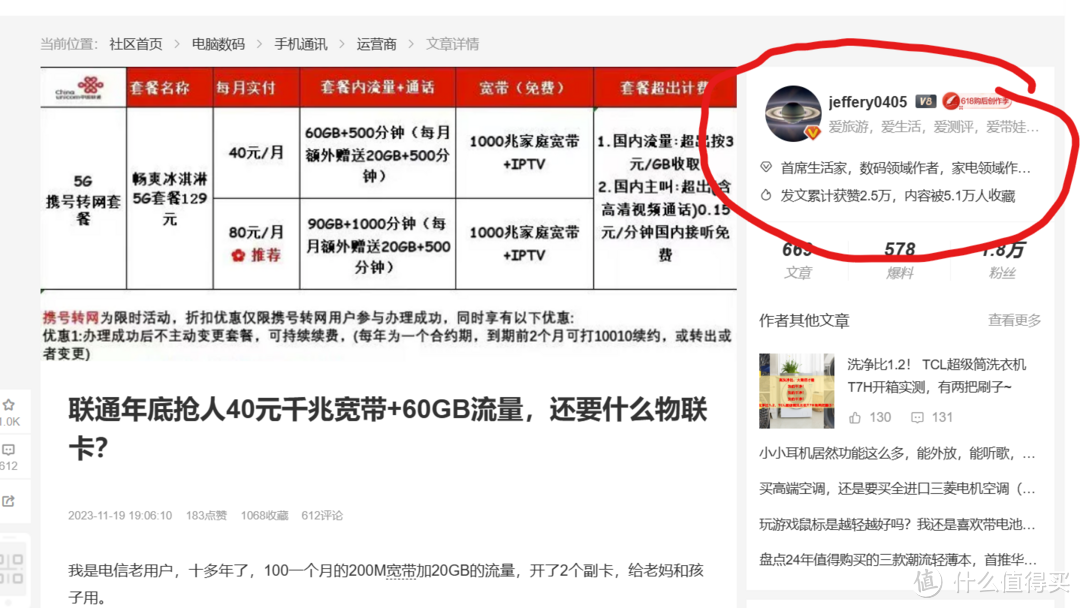1080x608 pixels.
Task: Click the 作者其他文章 heading
Action: point(804,321)
